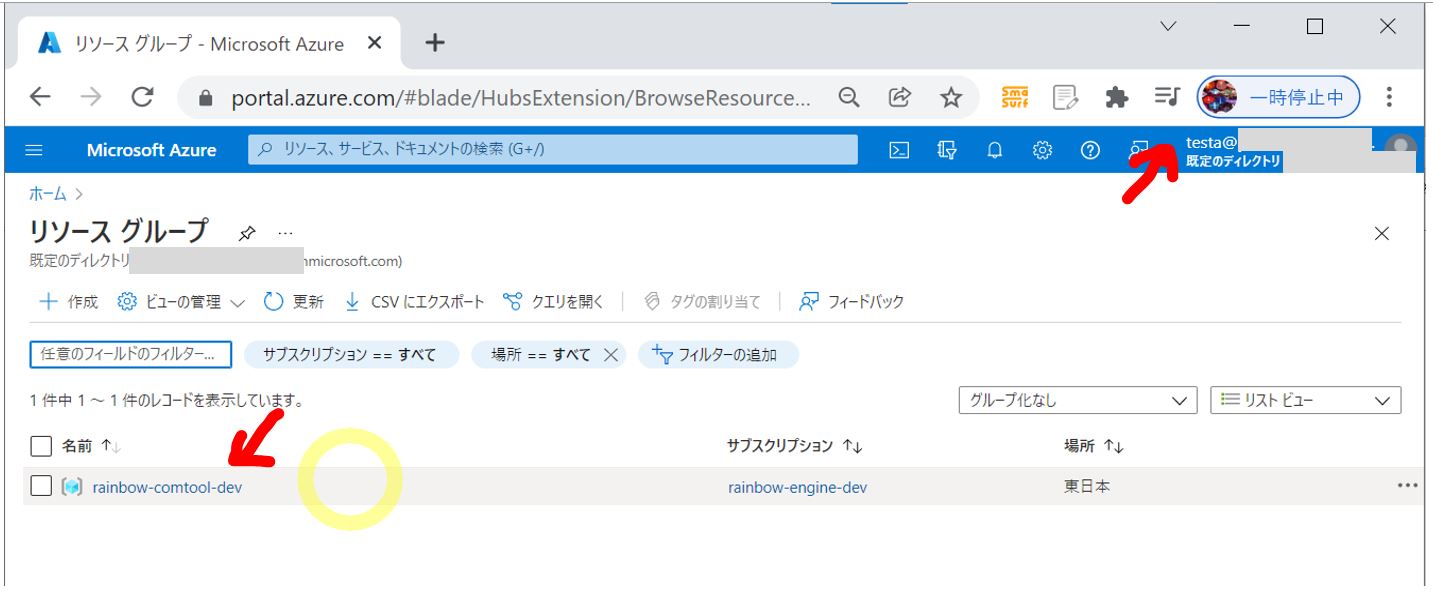The width and height of the screenshot is (1433, 594).
Task: Open the Chrome zoom magnifier icon
Action: tap(849, 97)
